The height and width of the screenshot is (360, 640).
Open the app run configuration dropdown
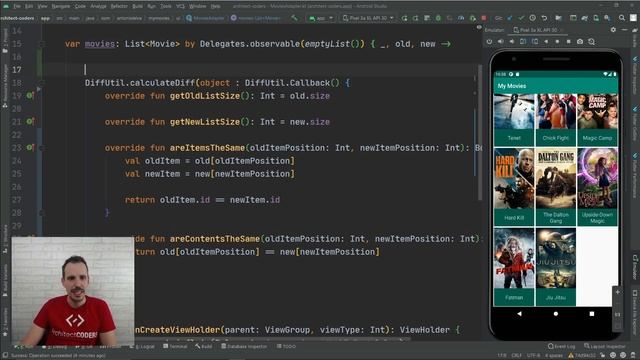tap(321, 18)
